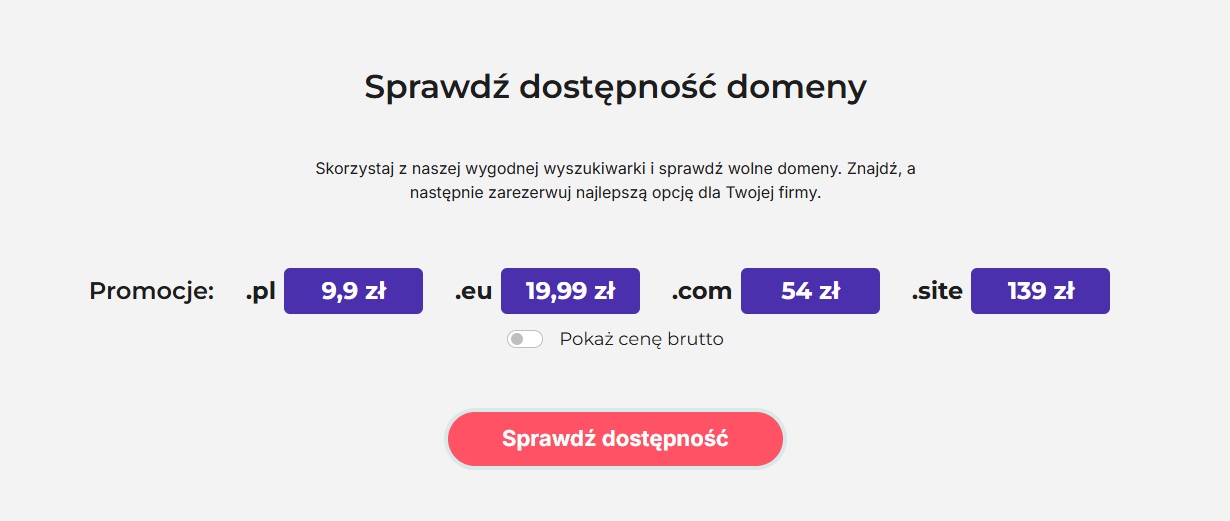Click the .com domain extension label
The height and width of the screenshot is (521, 1230).
click(x=701, y=291)
